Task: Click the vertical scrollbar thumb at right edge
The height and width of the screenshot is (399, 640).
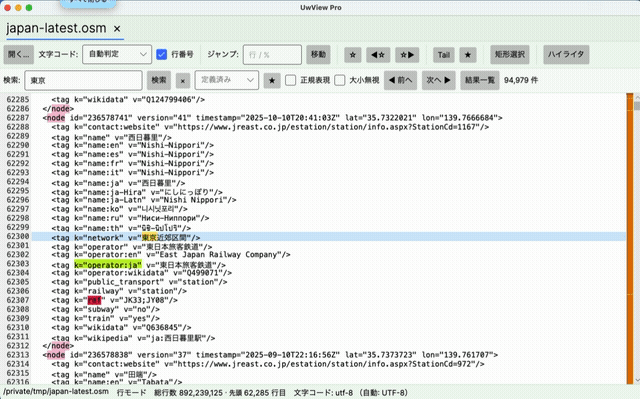Action: point(637,106)
